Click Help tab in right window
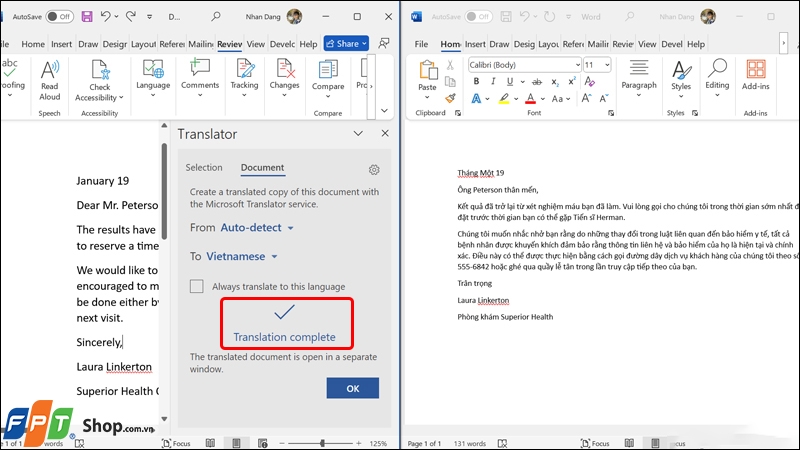This screenshot has height=450, width=800. 696,44
